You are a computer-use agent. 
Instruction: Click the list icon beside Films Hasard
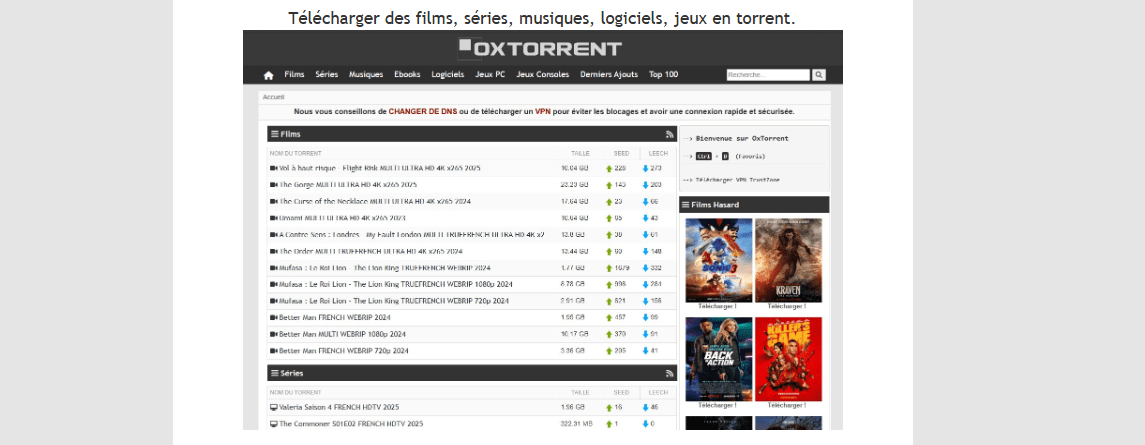(x=686, y=205)
